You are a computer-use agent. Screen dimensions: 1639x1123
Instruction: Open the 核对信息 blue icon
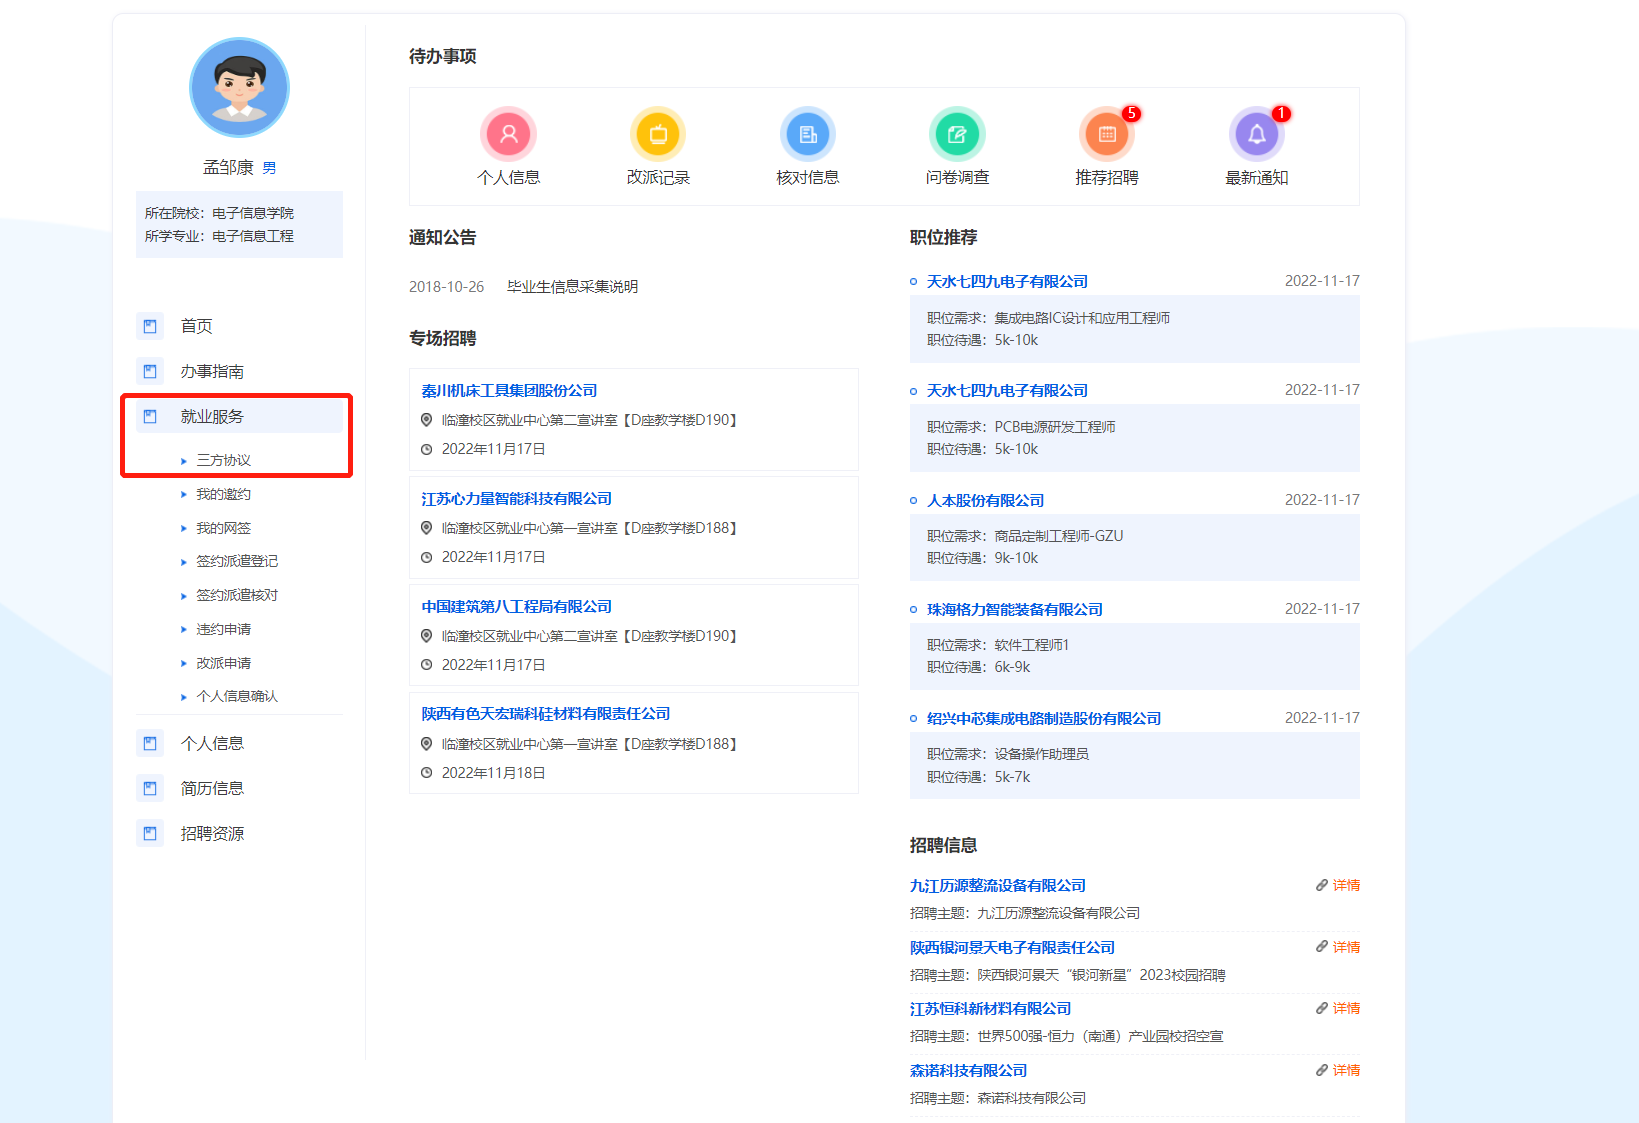tap(807, 134)
